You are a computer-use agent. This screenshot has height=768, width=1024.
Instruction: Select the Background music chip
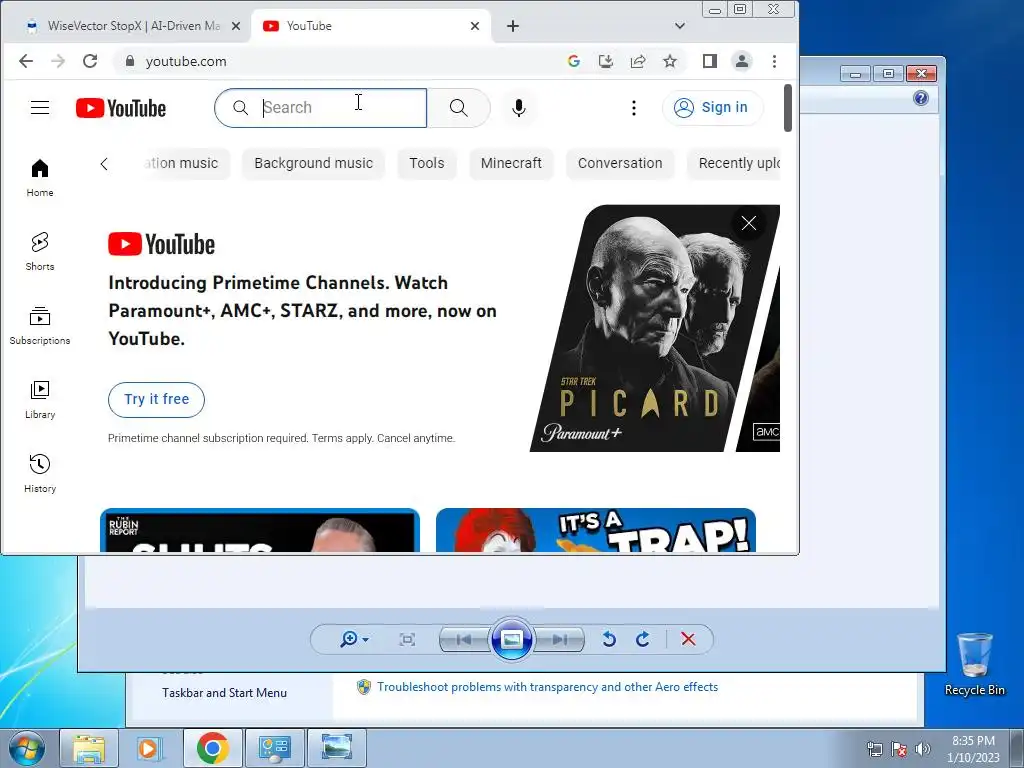pos(313,163)
